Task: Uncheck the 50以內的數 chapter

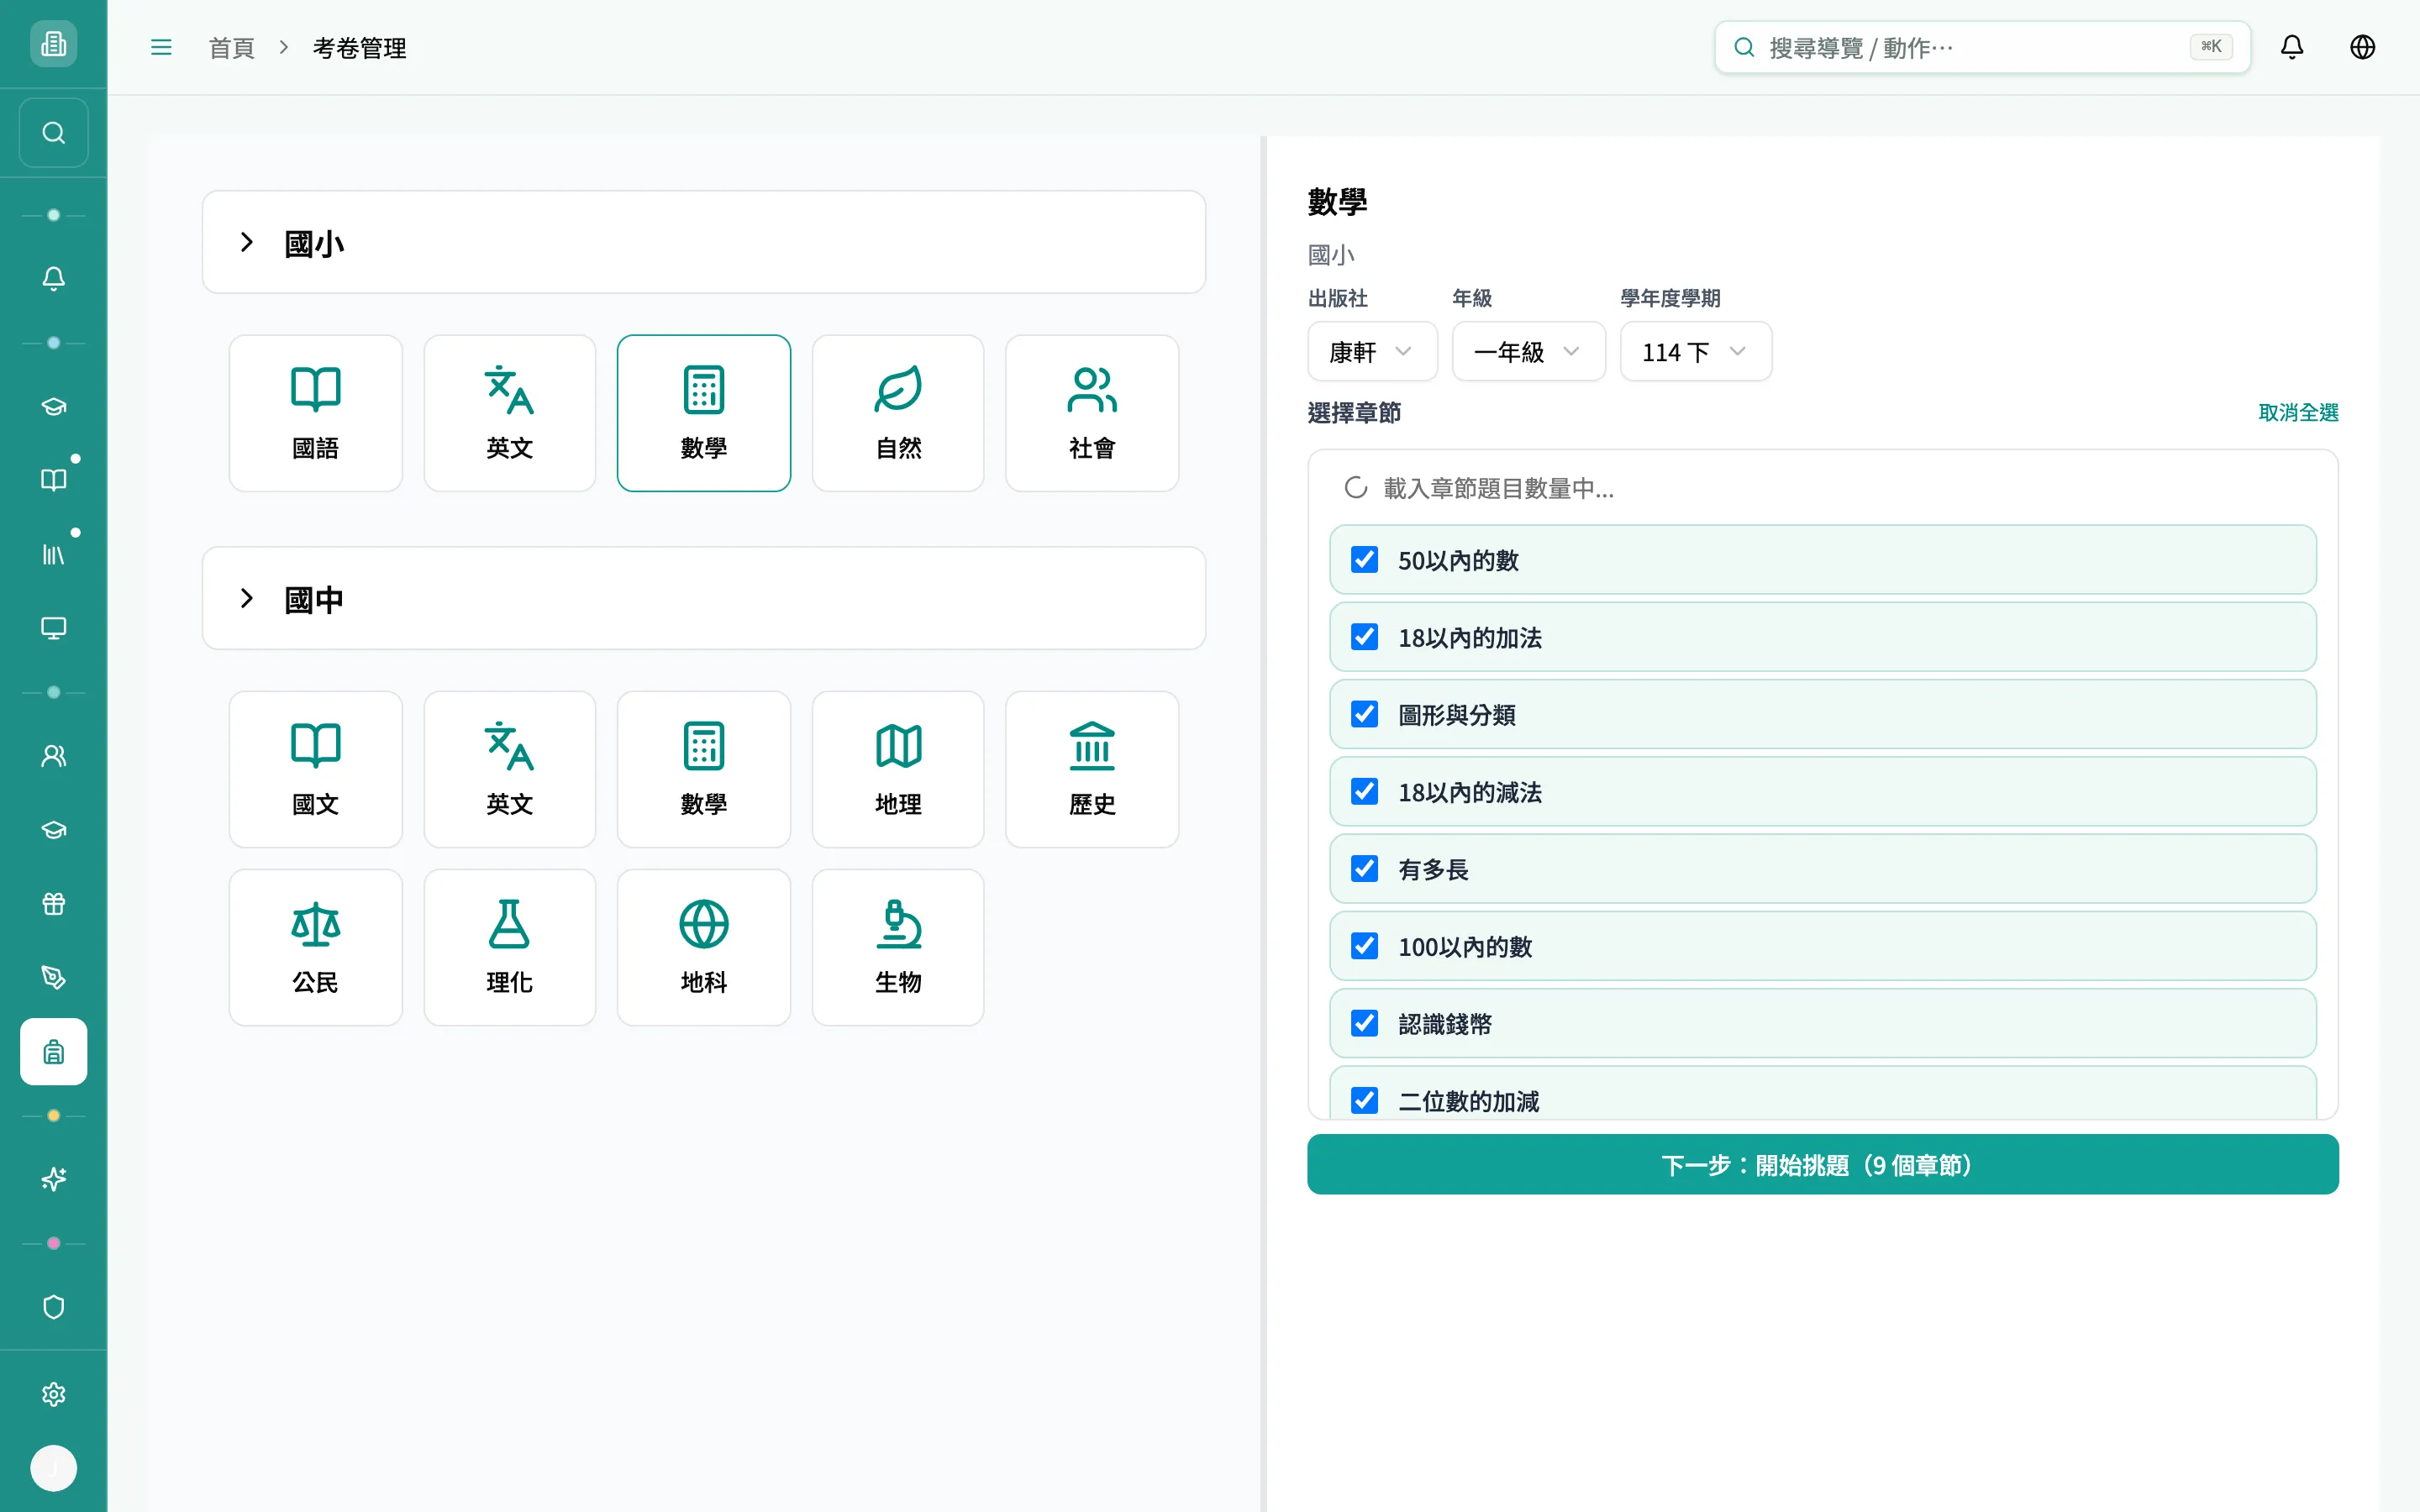Action: 1364,560
